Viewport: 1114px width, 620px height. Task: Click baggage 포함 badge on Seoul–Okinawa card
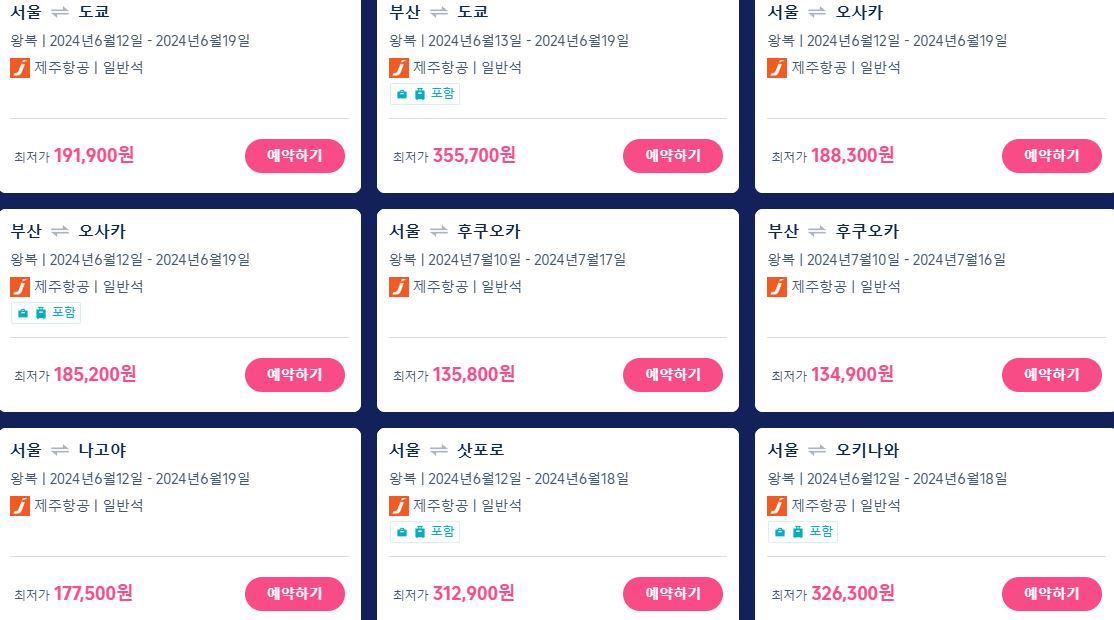pyautogui.click(x=803, y=532)
